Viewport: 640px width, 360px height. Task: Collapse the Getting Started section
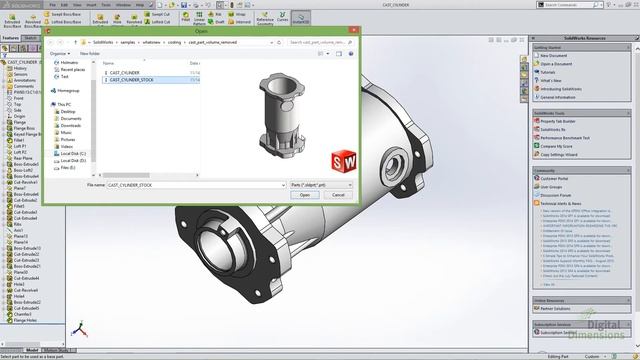(x=628, y=47)
